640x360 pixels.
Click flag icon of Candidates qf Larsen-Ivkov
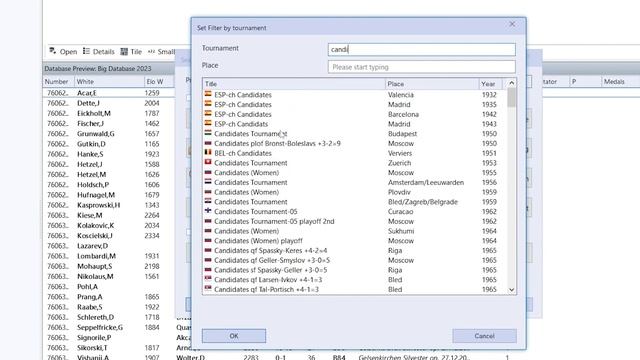[x=208, y=279]
